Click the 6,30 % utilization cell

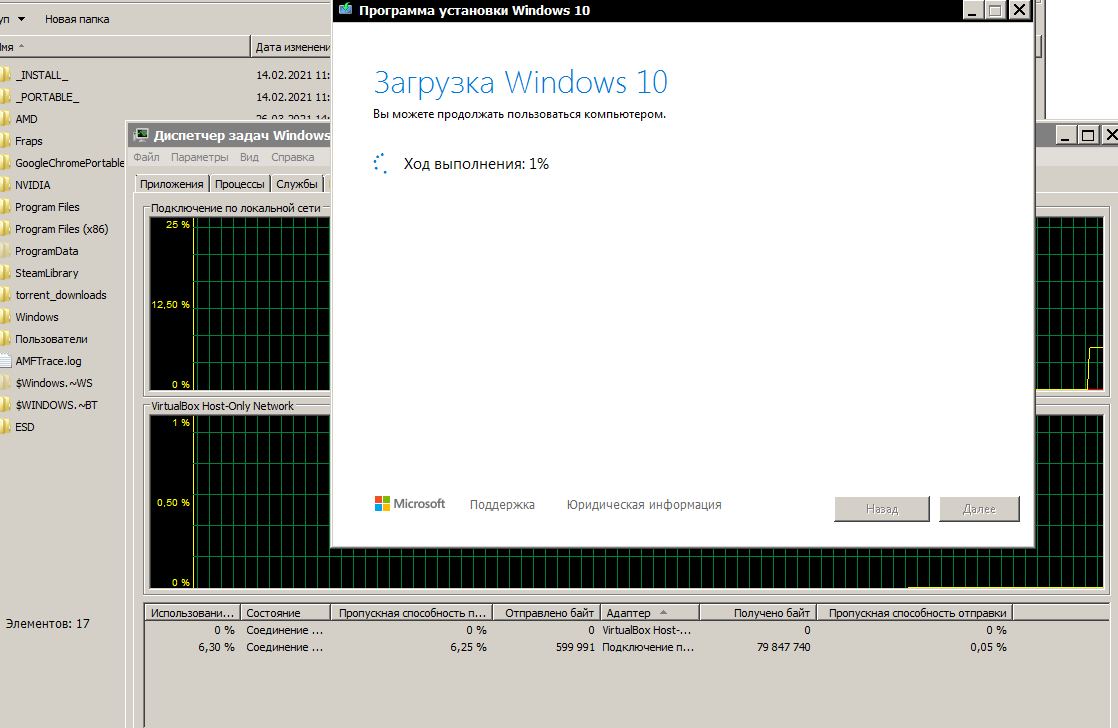[x=216, y=647]
